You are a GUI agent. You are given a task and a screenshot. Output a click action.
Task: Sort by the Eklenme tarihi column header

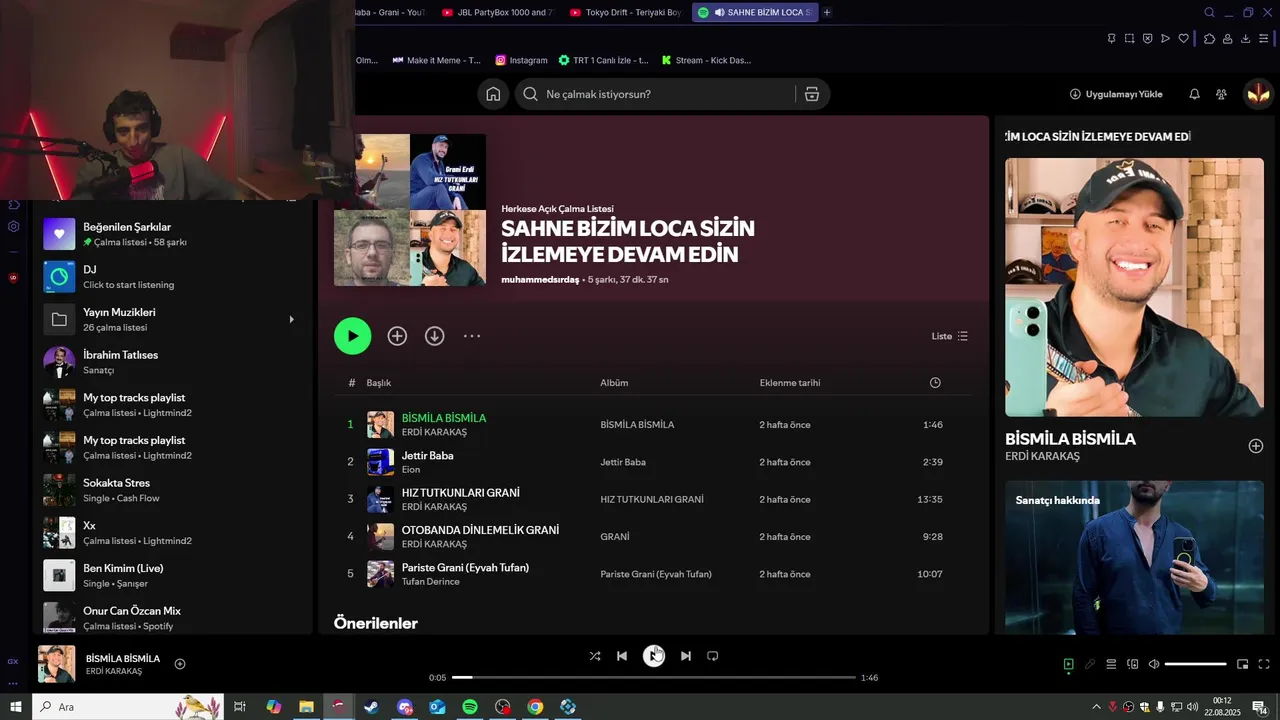tap(790, 383)
